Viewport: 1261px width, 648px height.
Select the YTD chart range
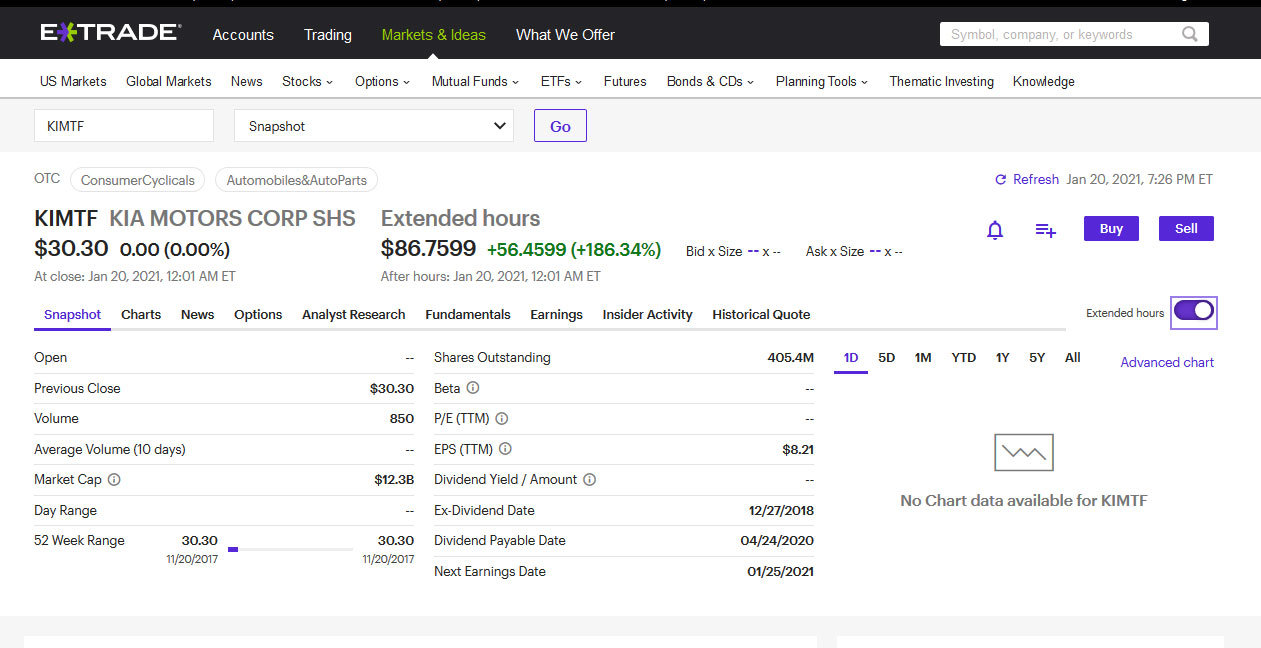tap(964, 358)
